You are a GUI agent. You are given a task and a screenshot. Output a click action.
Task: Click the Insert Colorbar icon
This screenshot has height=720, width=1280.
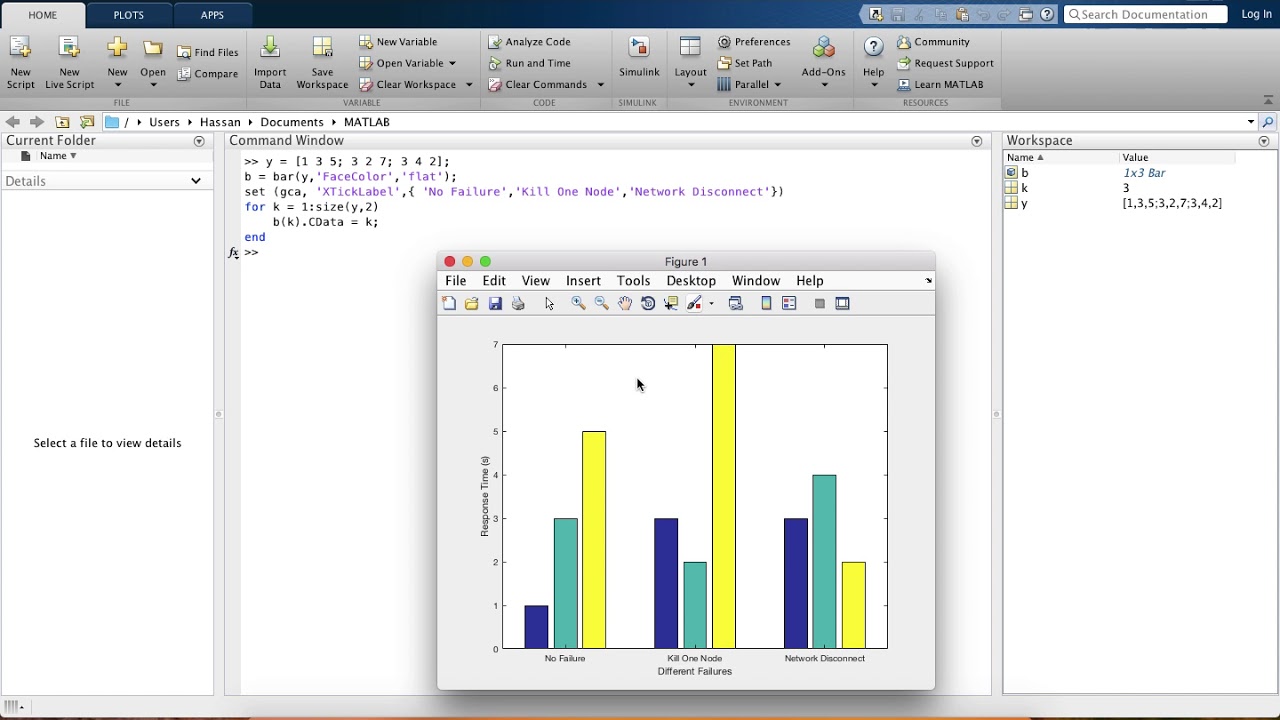pos(766,304)
